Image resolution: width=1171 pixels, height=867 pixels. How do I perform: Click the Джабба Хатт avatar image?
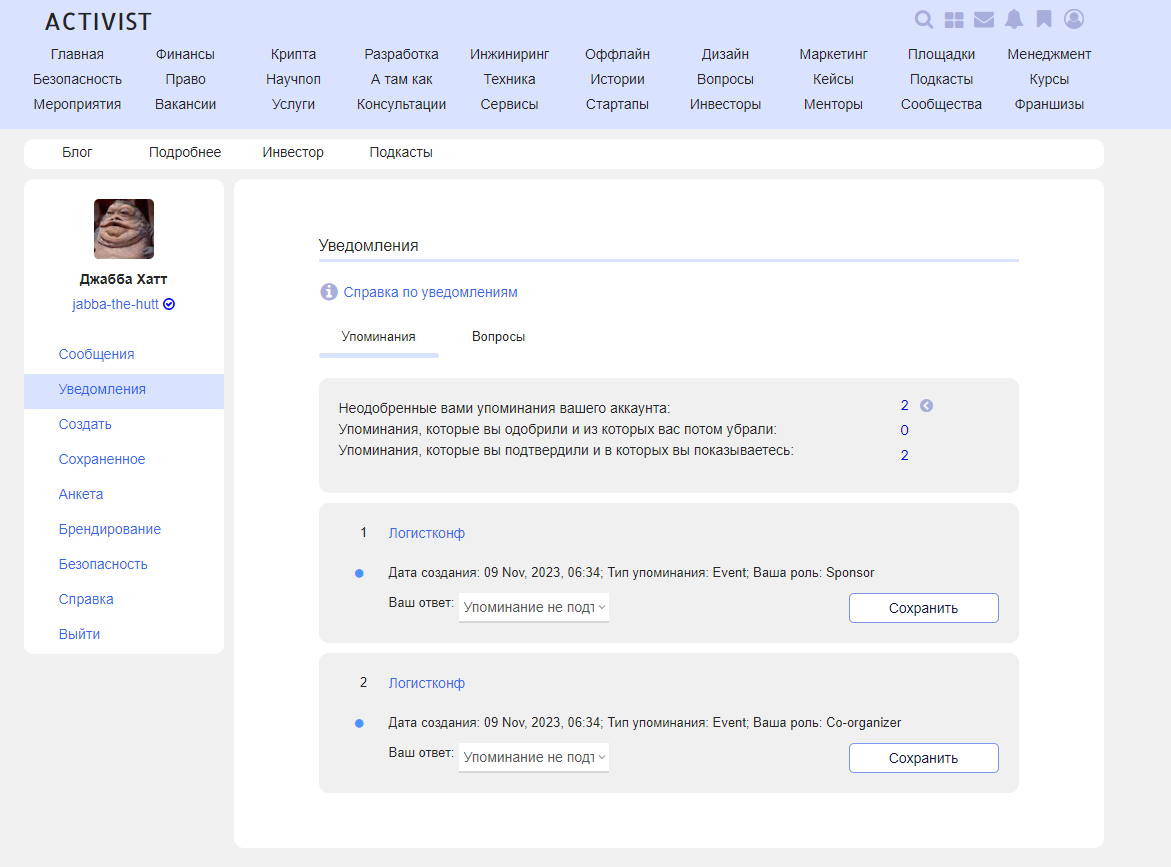(124, 229)
